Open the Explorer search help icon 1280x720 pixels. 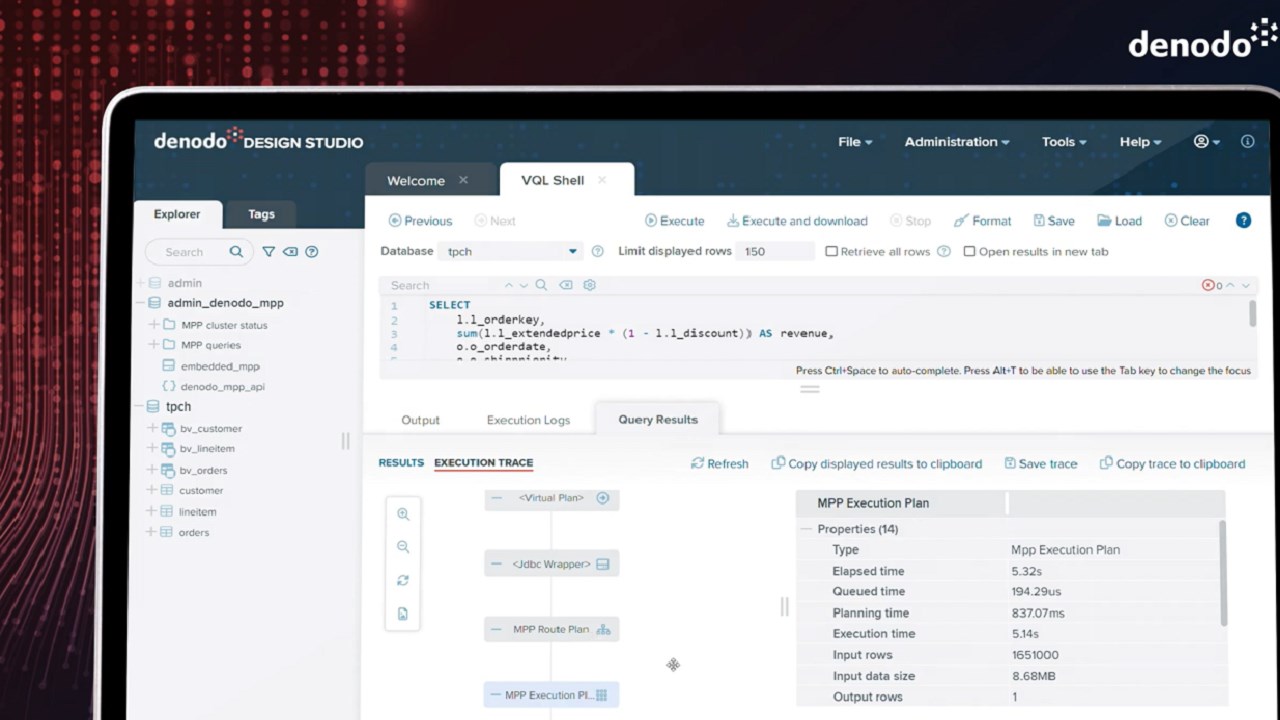point(312,252)
